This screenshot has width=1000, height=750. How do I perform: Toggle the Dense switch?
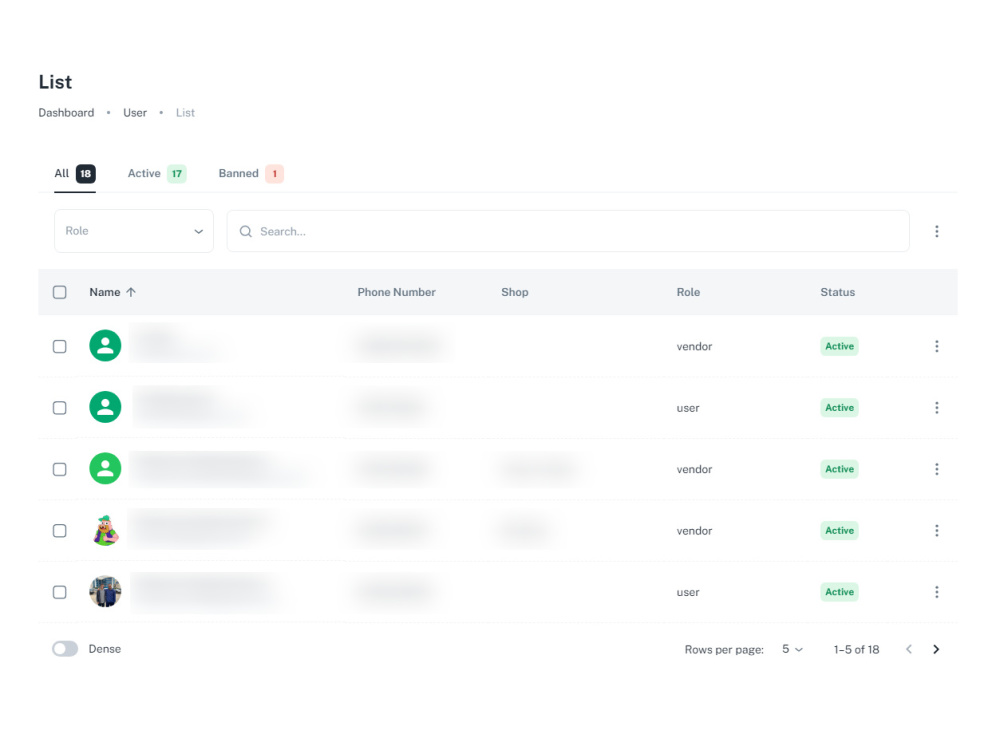click(x=65, y=649)
